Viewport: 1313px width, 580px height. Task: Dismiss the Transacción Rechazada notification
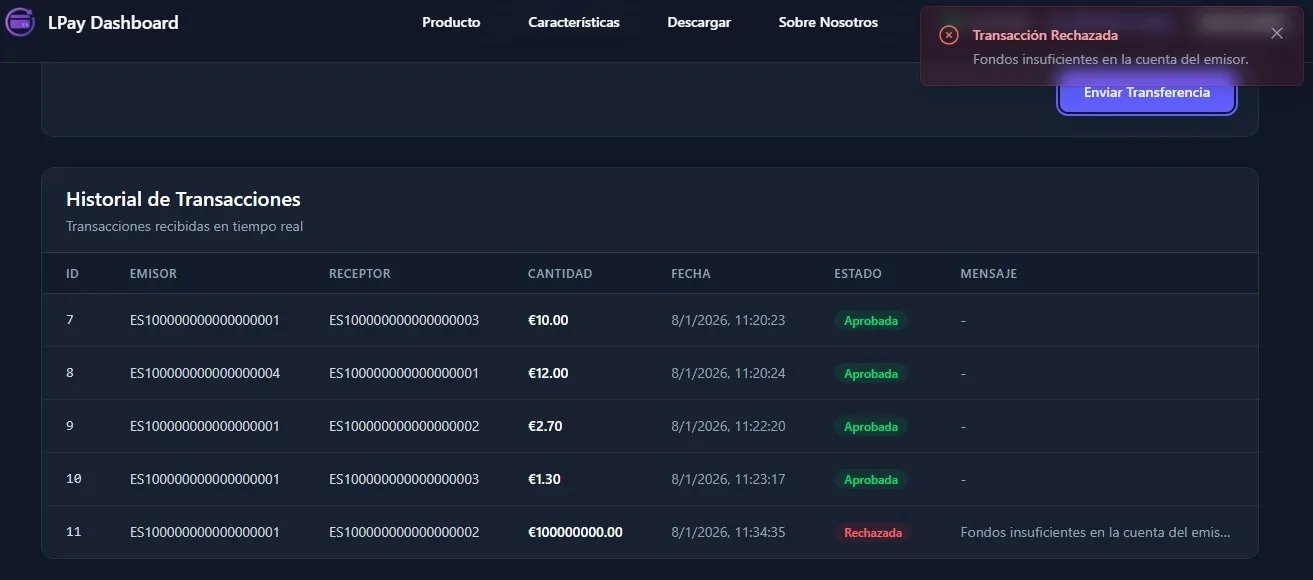1276,33
